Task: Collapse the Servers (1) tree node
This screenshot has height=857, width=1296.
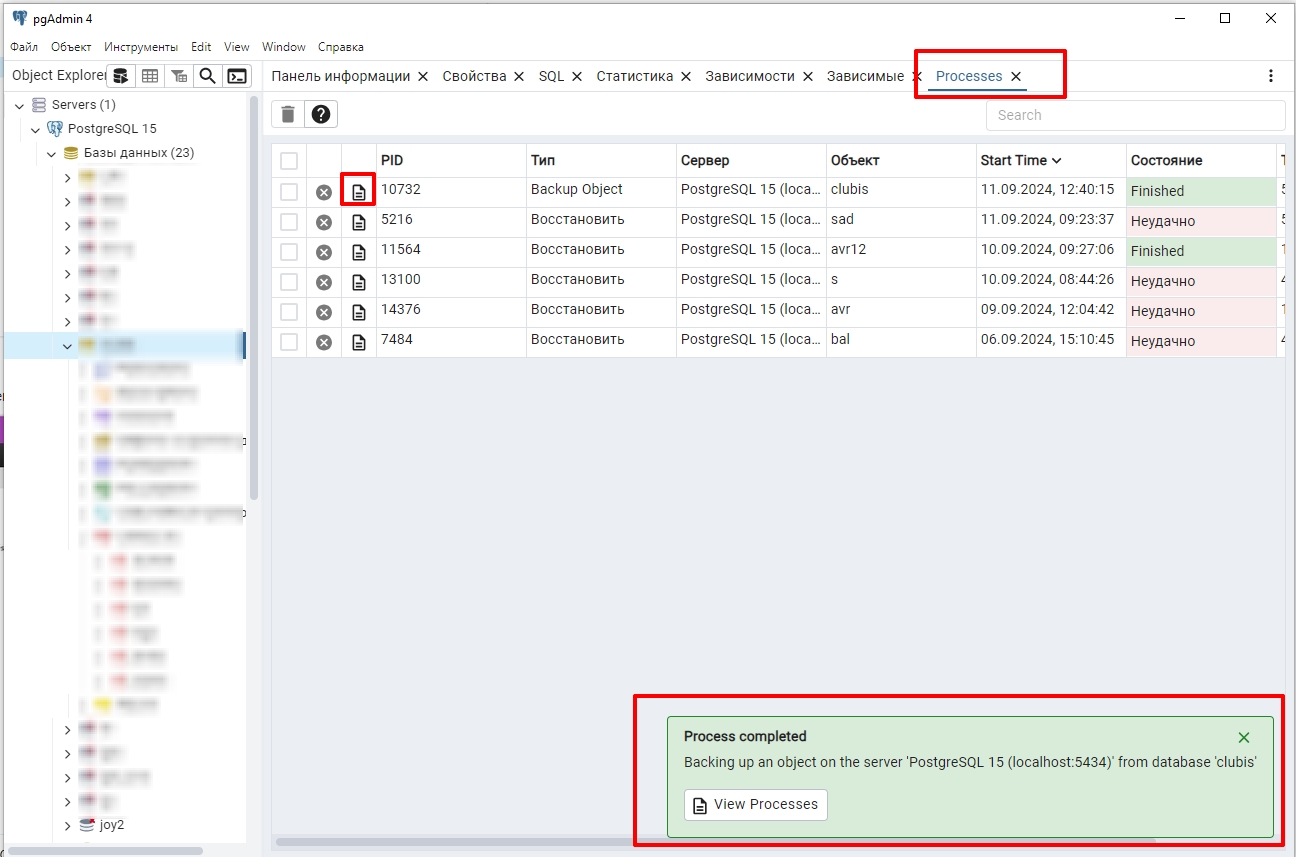Action: point(20,105)
